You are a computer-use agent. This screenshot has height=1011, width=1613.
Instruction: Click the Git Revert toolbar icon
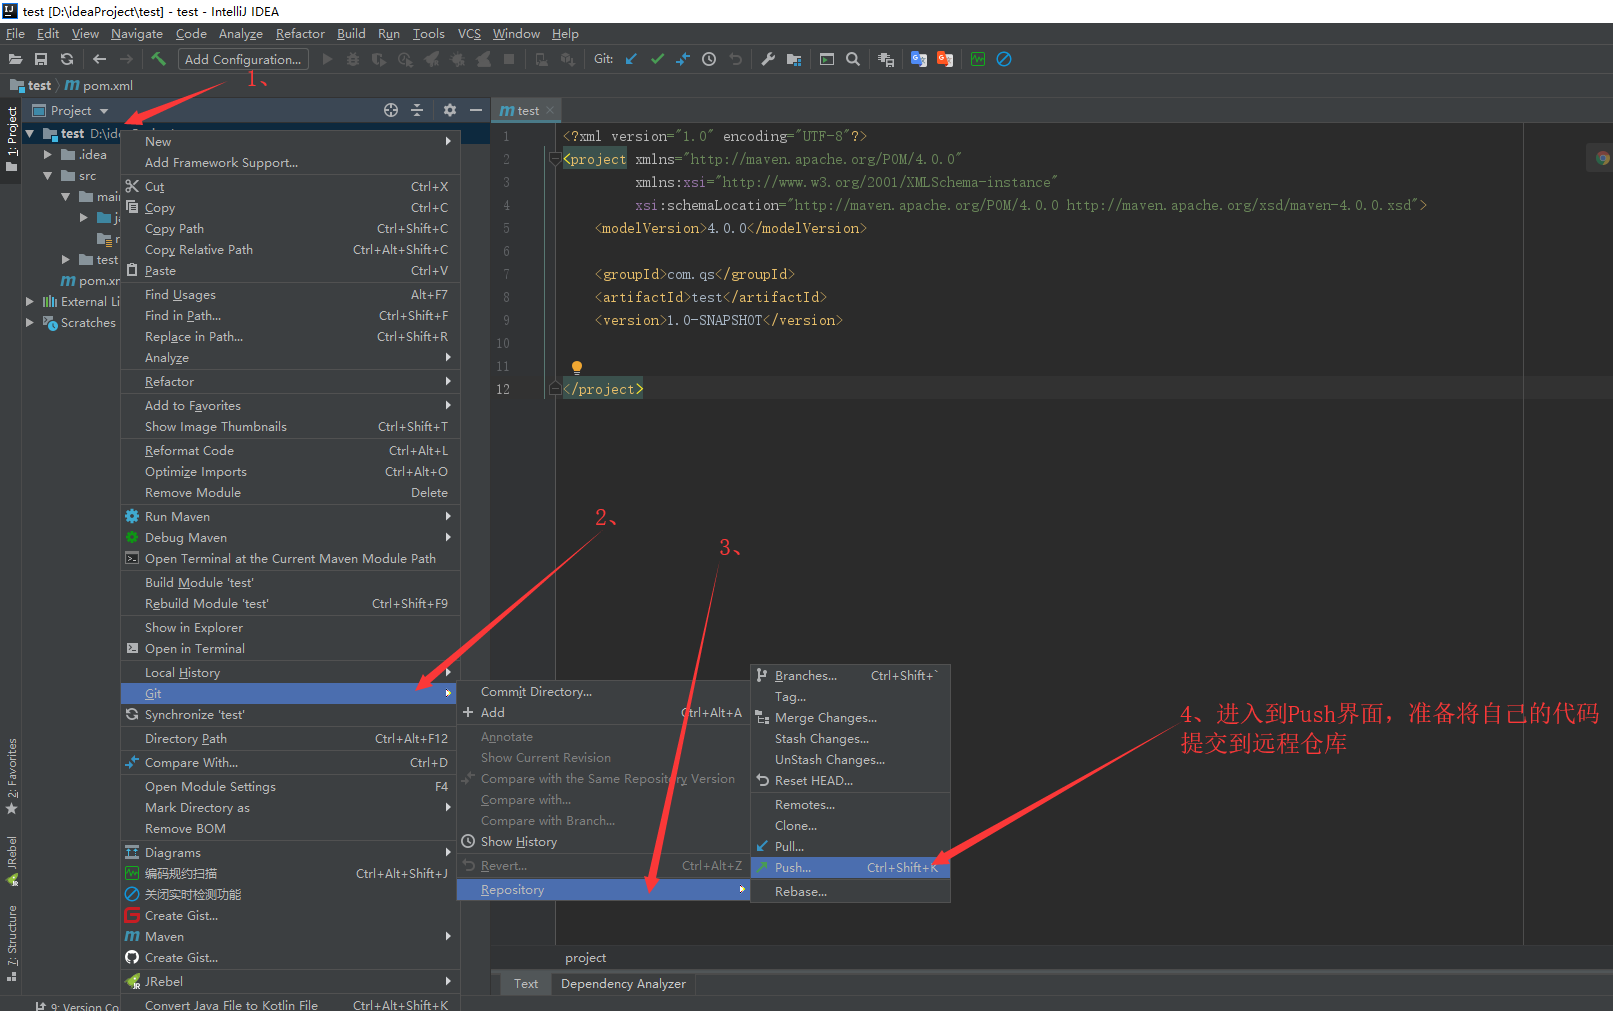(735, 59)
